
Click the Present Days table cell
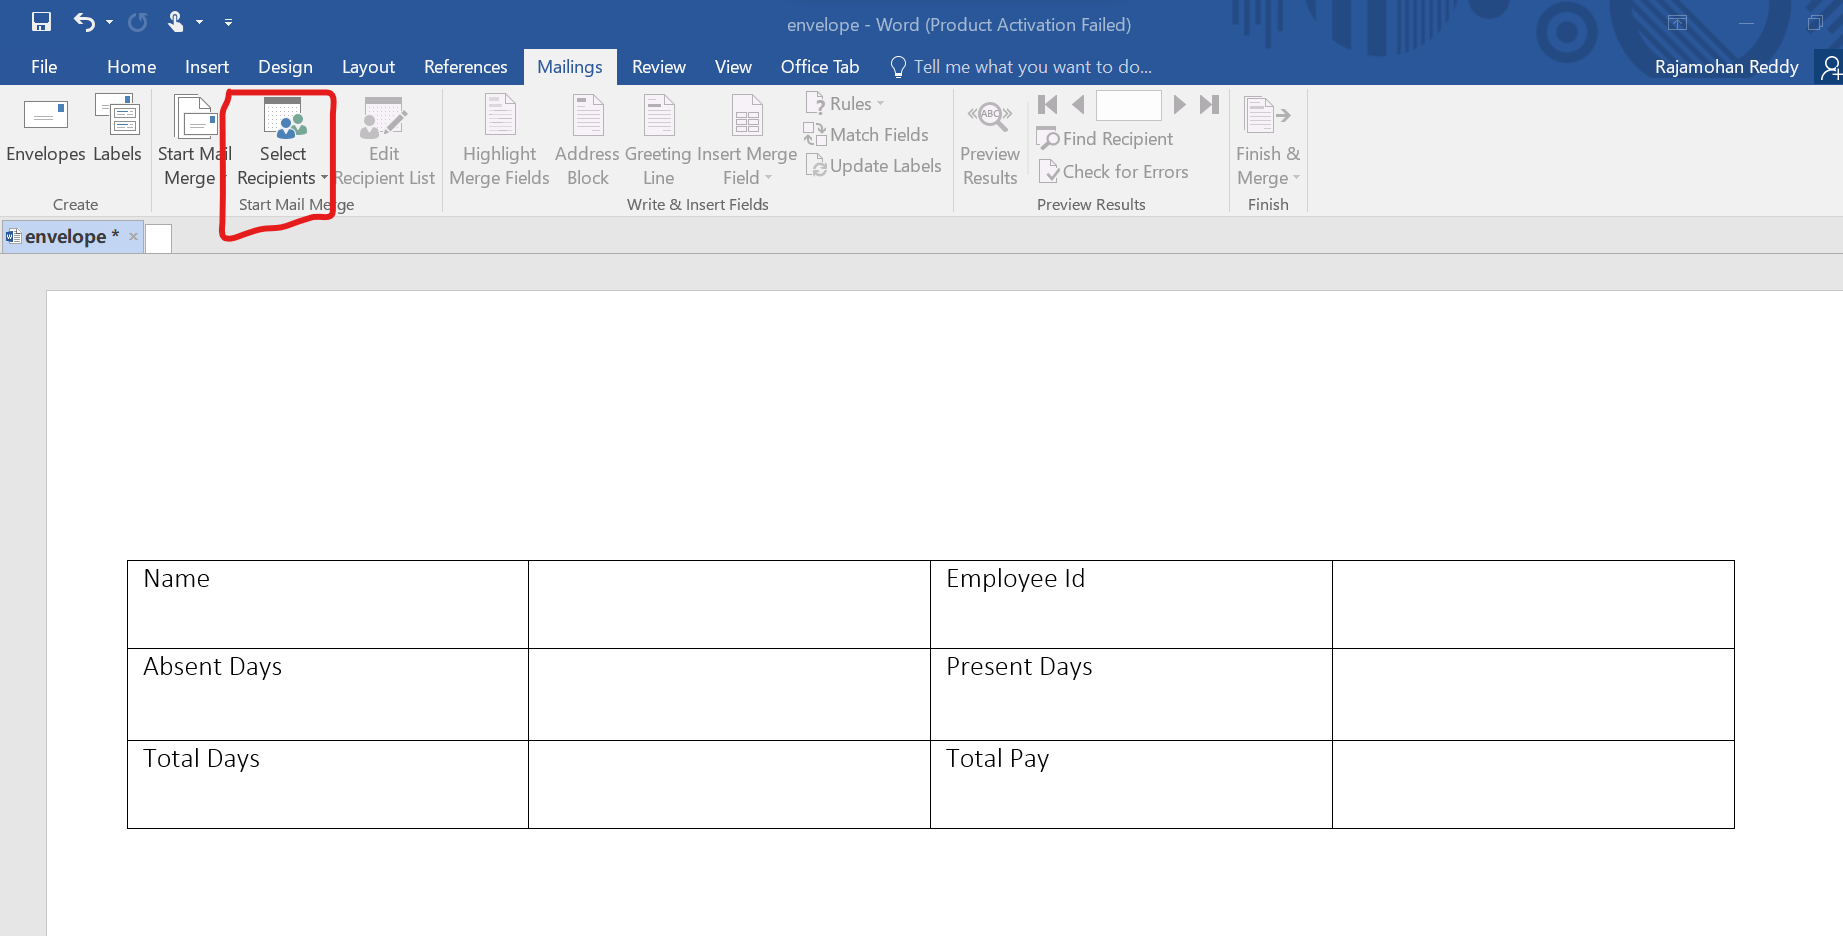[x=1131, y=694]
